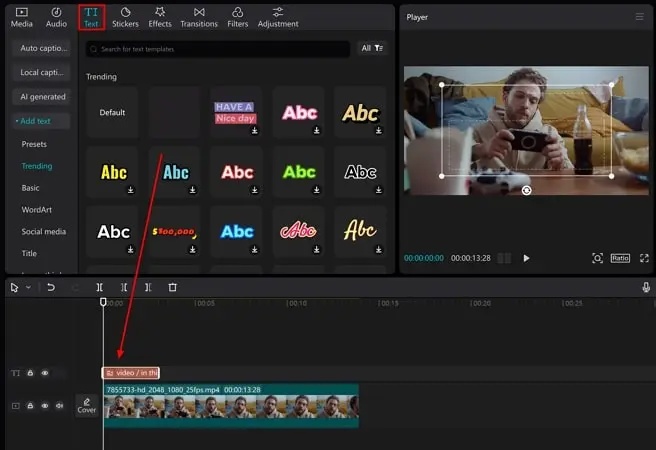656x450 pixels.
Task: Choose the pink cursive Abc template
Action: point(298,231)
